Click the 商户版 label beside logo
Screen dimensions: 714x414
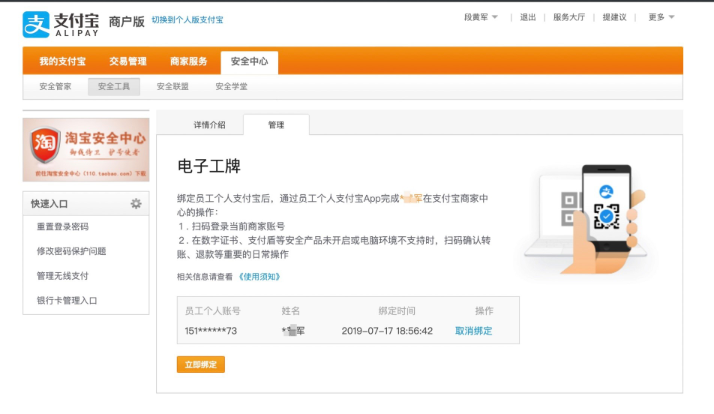coord(127,21)
